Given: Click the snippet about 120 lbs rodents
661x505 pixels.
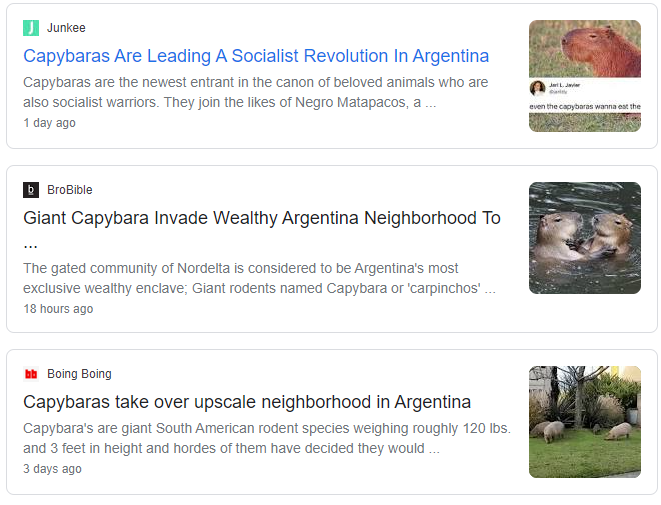Looking at the screenshot, I should [x=267, y=438].
